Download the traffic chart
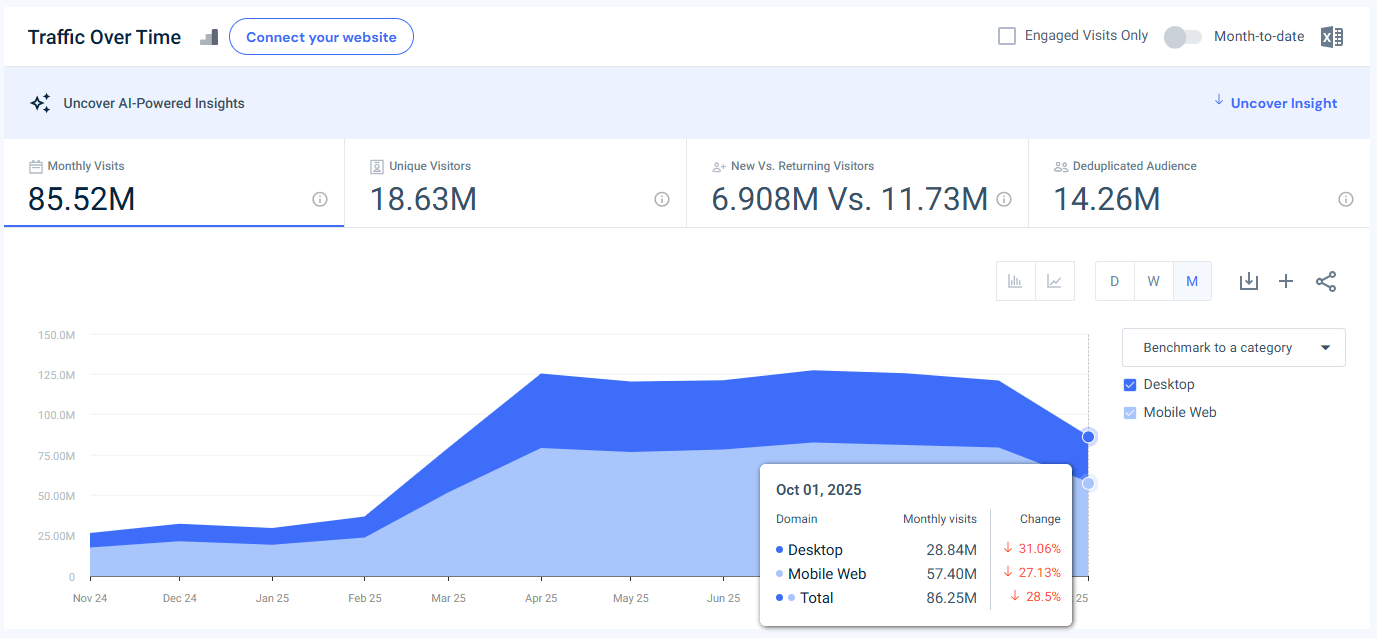1377x638 pixels. (1248, 281)
